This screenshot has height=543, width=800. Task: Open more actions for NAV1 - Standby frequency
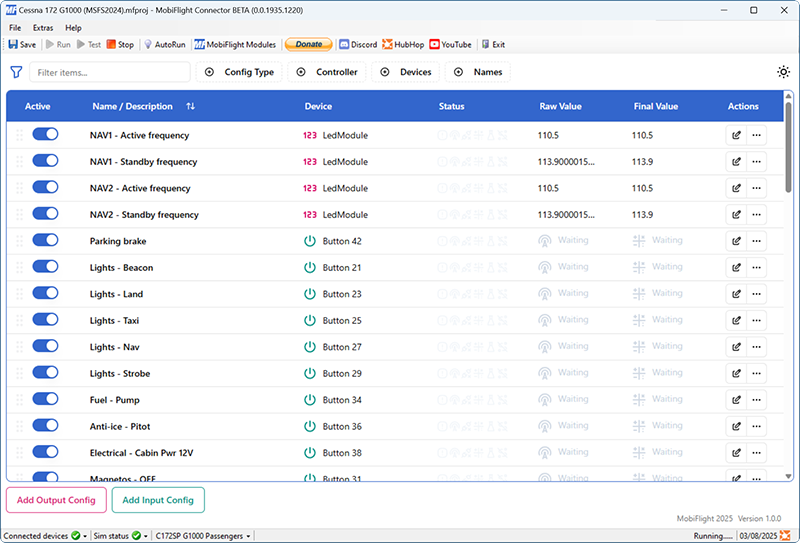[x=756, y=162]
